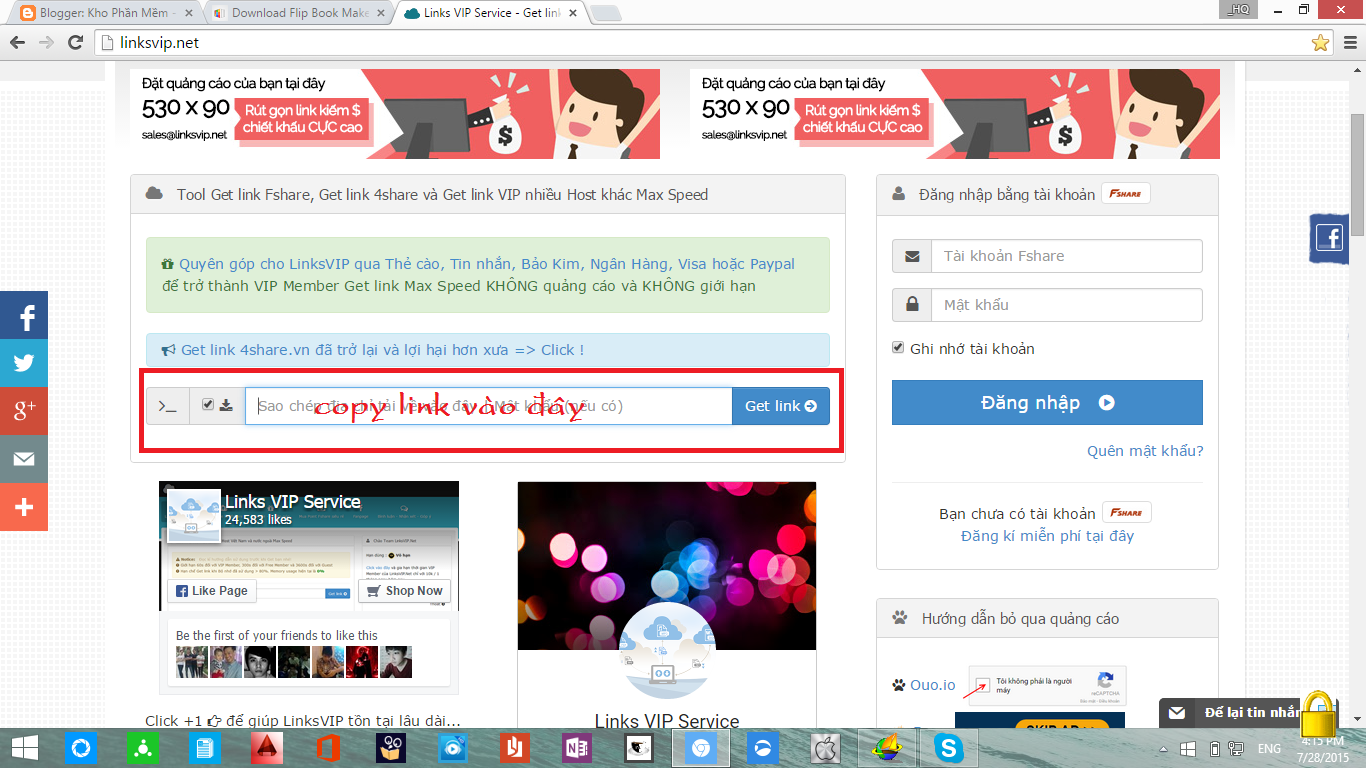Image resolution: width=1366 pixels, height=768 pixels.
Task: Select the Links VIP Service tab
Action: point(490,13)
